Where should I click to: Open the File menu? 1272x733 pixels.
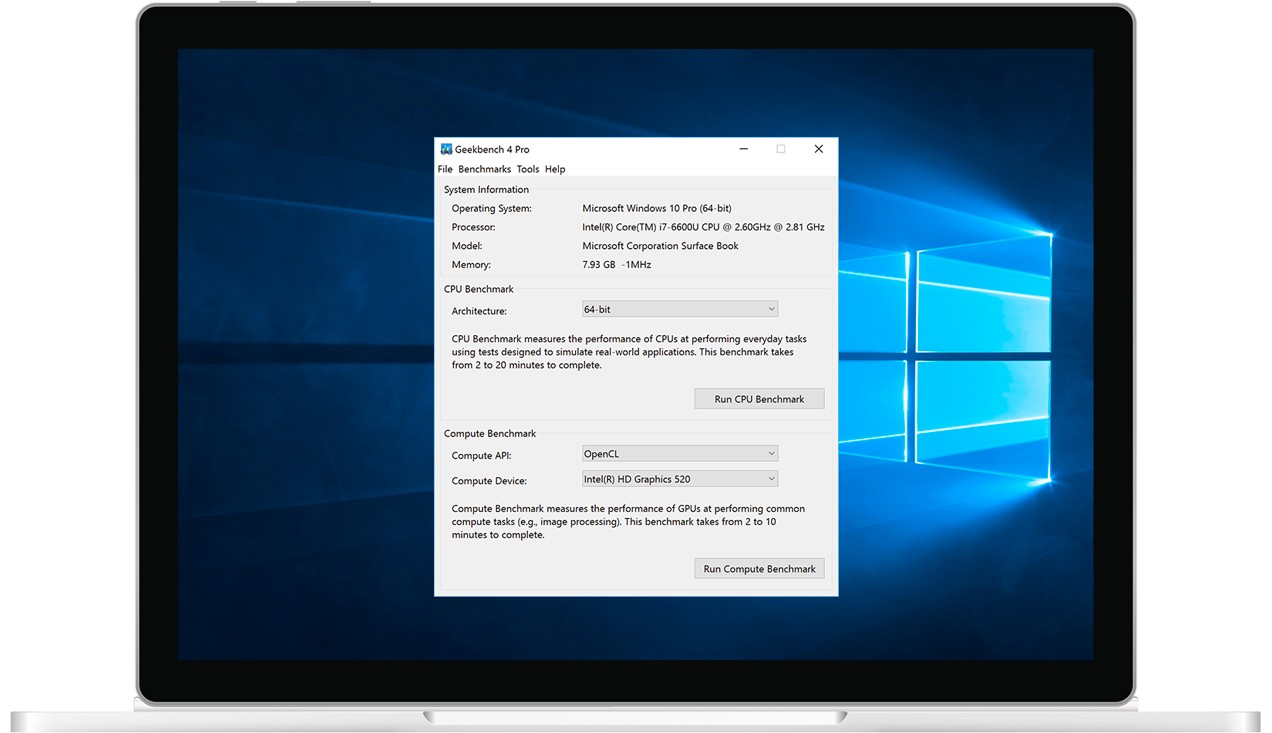[x=445, y=169]
